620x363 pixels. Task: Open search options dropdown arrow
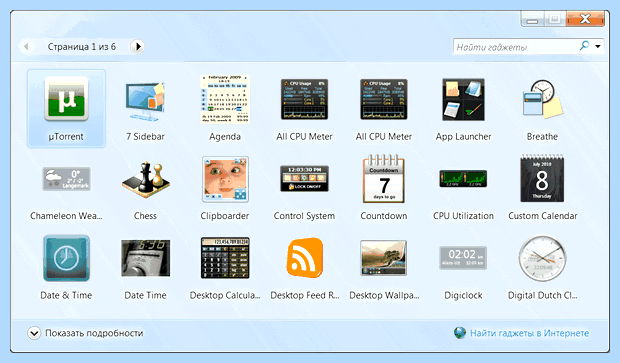(x=598, y=46)
